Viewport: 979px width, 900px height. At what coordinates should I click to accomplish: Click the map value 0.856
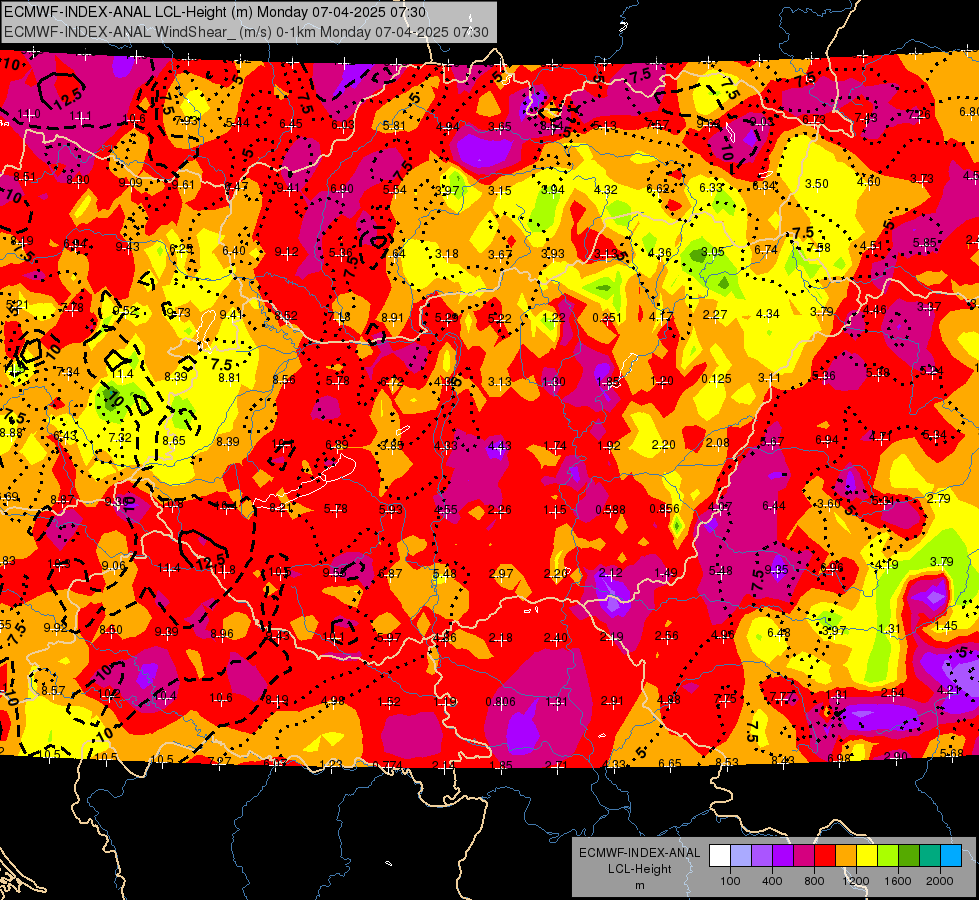pos(664,509)
